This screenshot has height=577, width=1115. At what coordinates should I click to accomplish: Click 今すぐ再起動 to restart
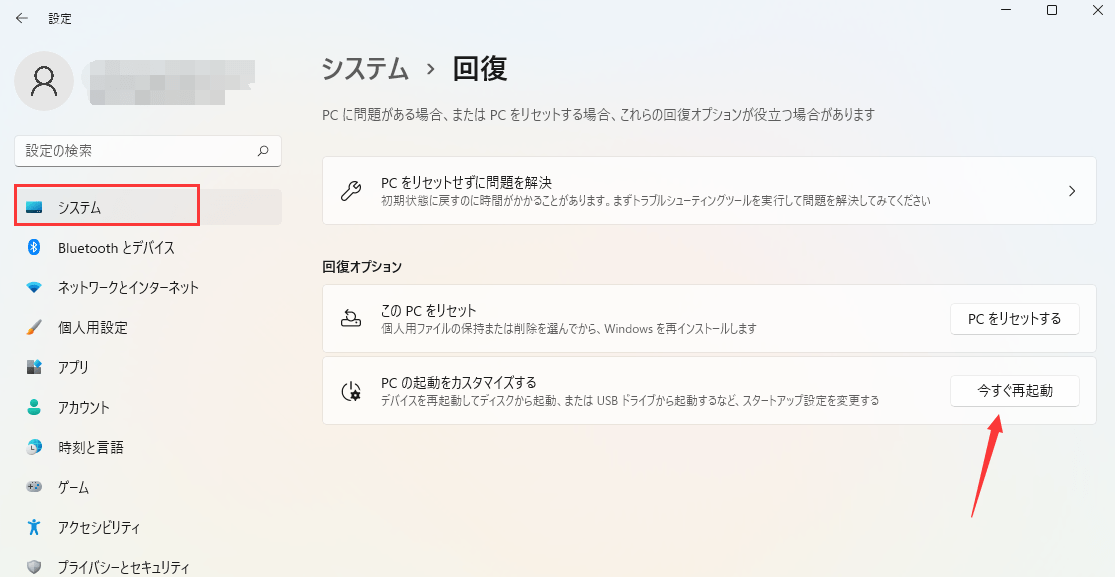pos(1014,391)
